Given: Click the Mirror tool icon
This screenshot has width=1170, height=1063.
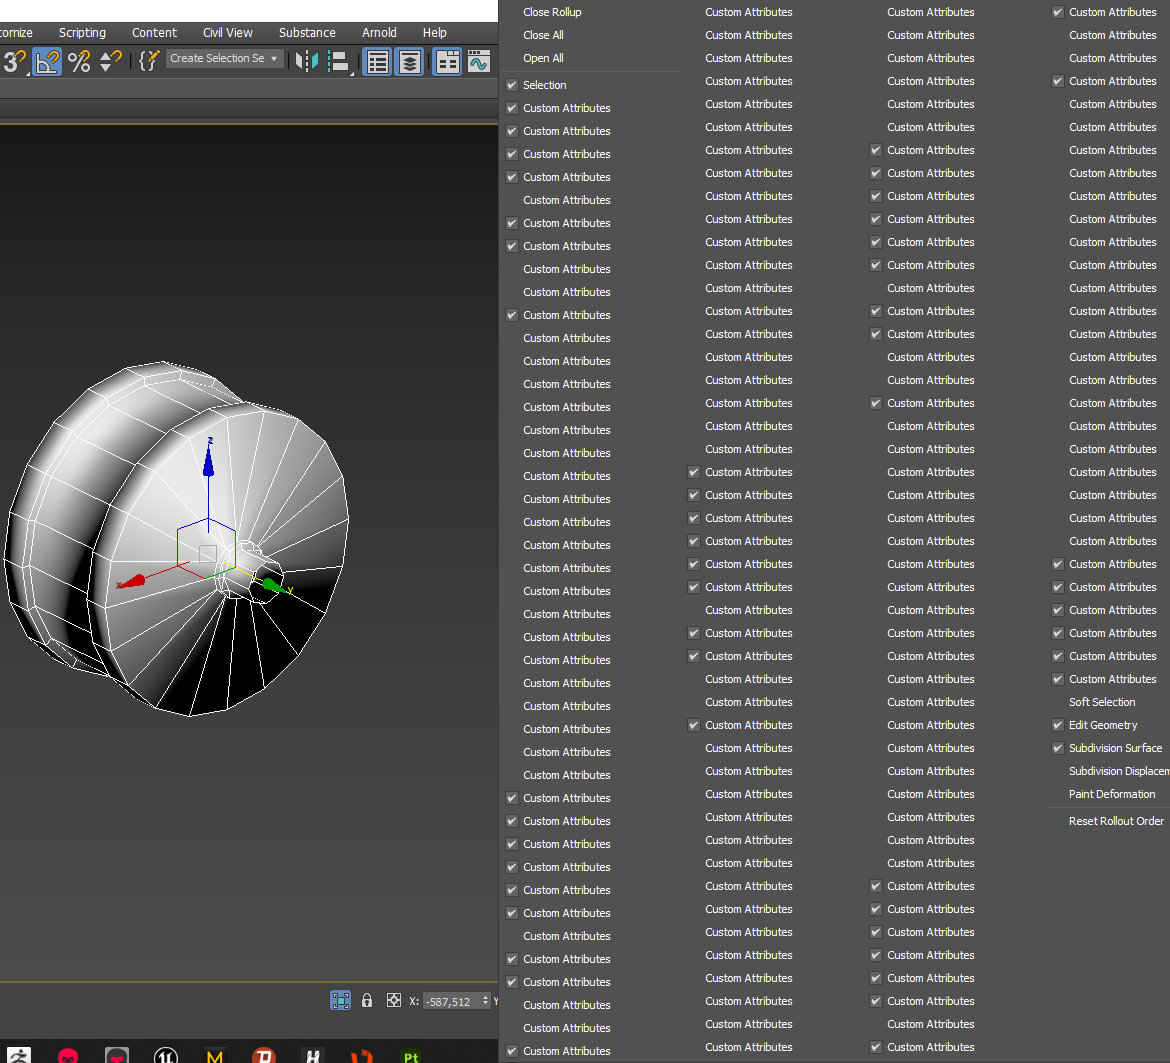Looking at the screenshot, I should 307,62.
